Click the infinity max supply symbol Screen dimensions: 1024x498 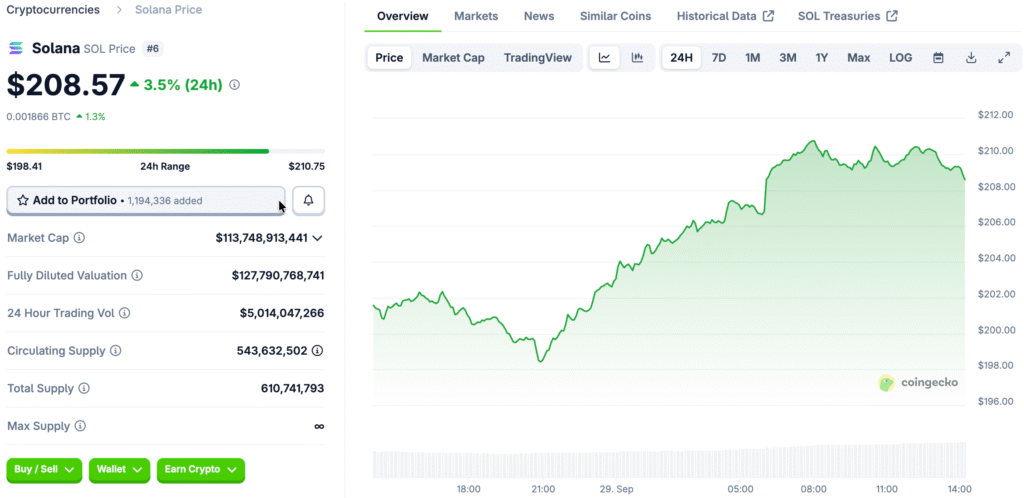click(319, 426)
